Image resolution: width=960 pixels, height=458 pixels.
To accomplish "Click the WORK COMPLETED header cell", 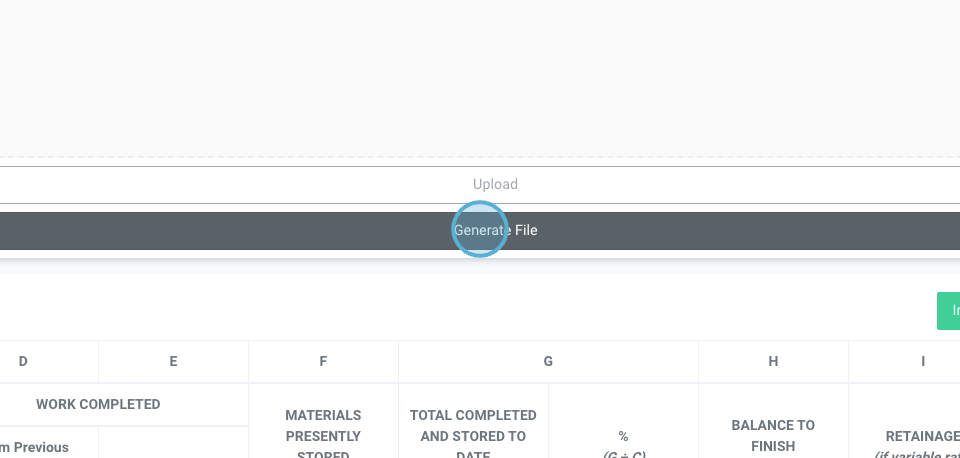I will (98, 404).
